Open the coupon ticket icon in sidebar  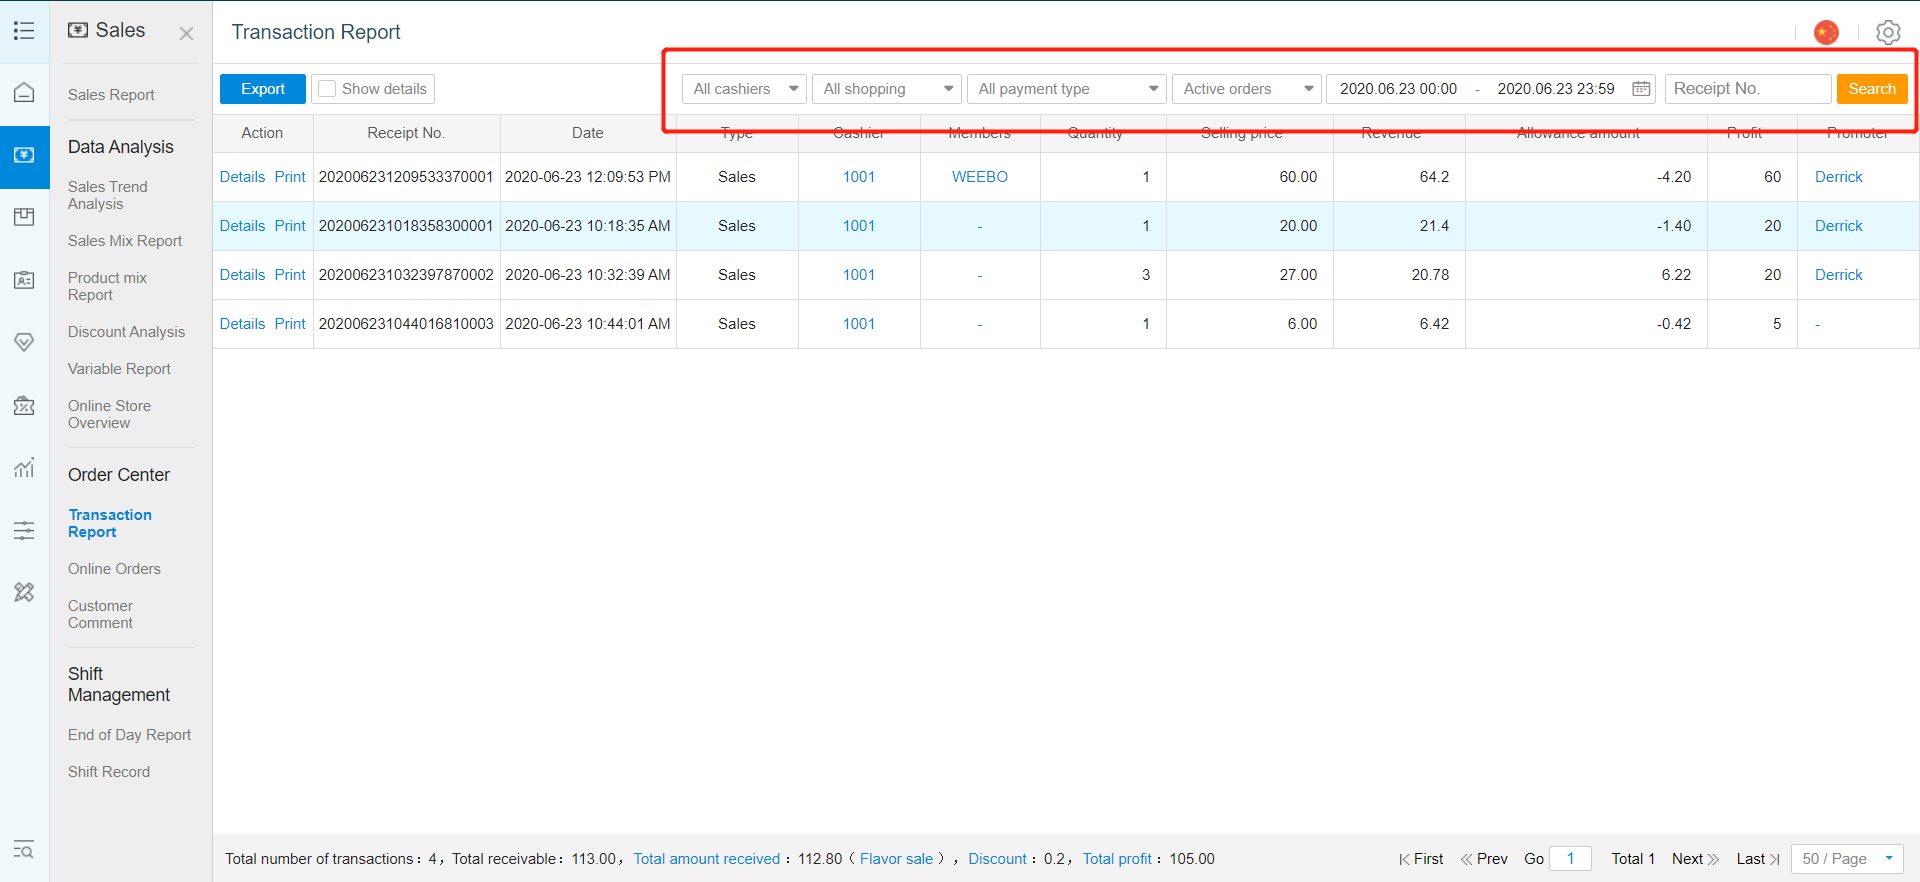click(x=24, y=405)
